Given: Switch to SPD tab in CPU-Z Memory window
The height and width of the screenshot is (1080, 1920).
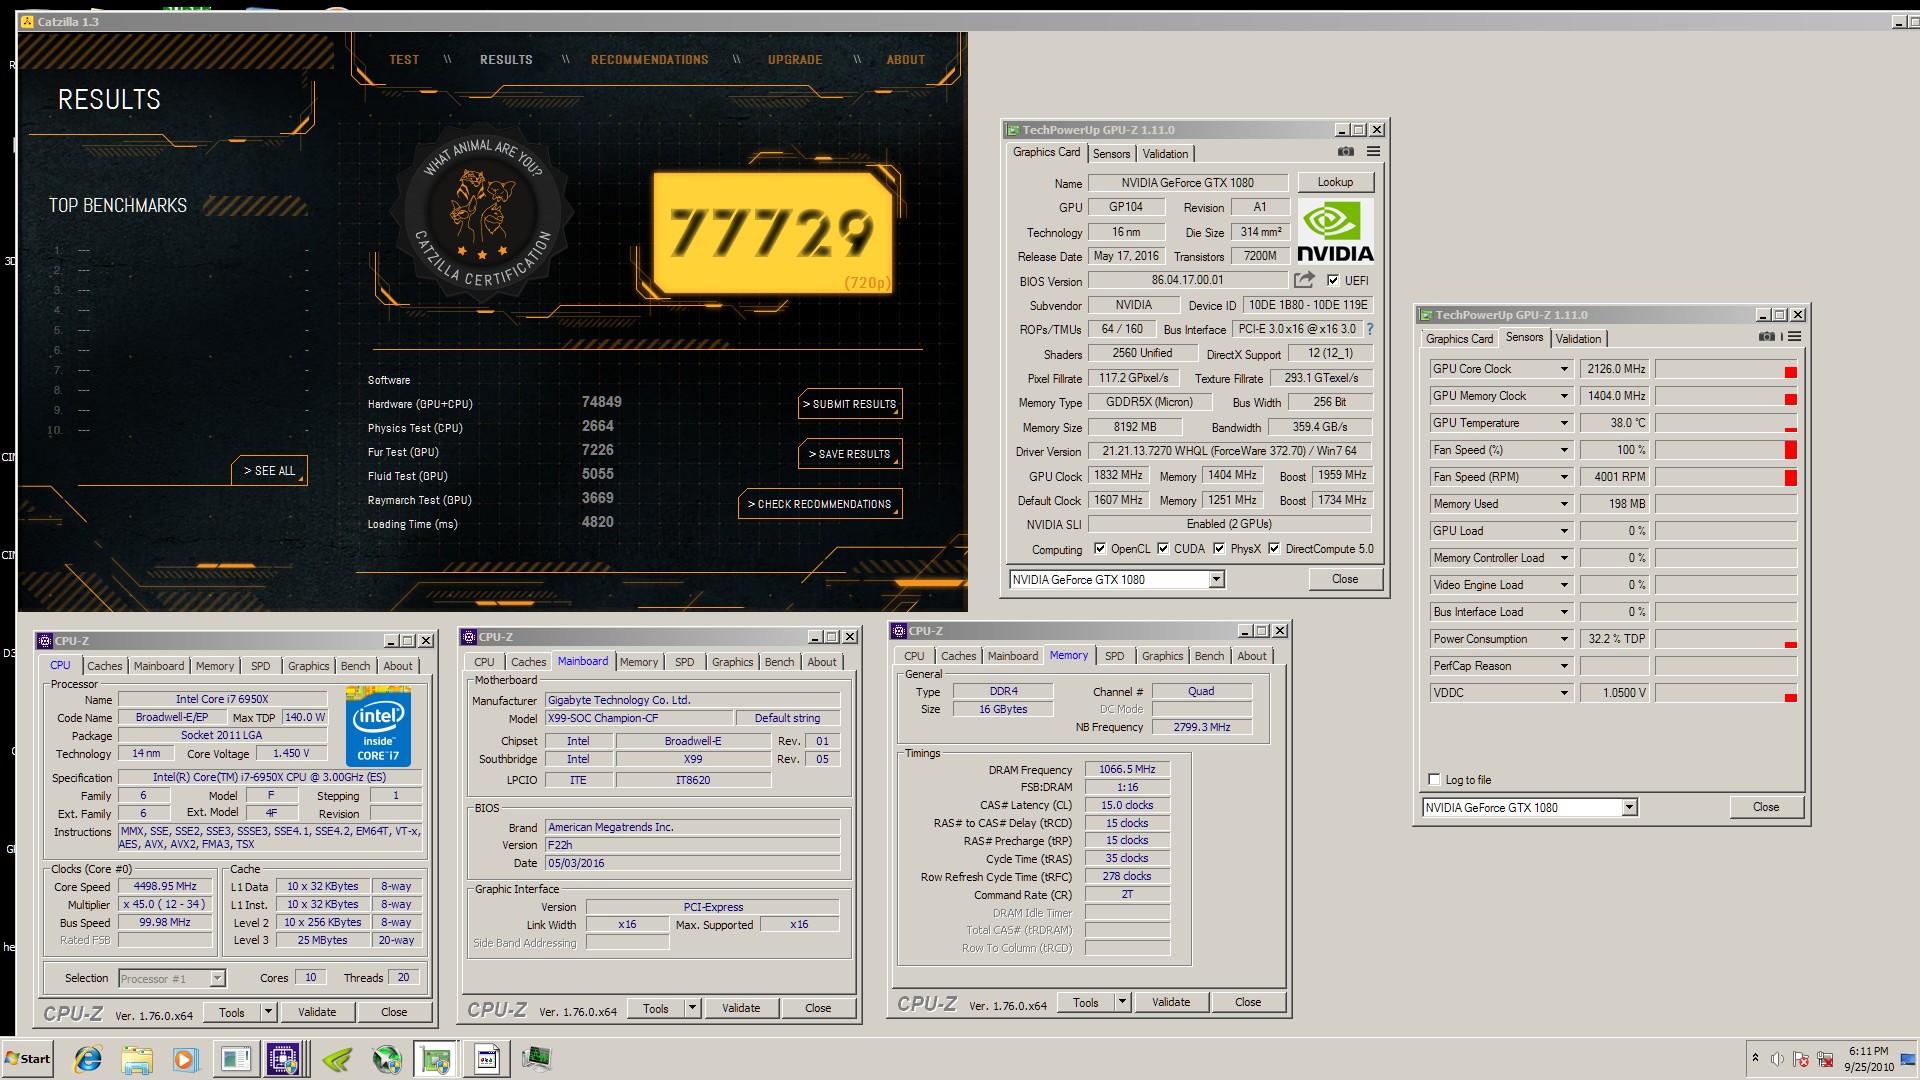Looking at the screenshot, I should click(x=1114, y=656).
